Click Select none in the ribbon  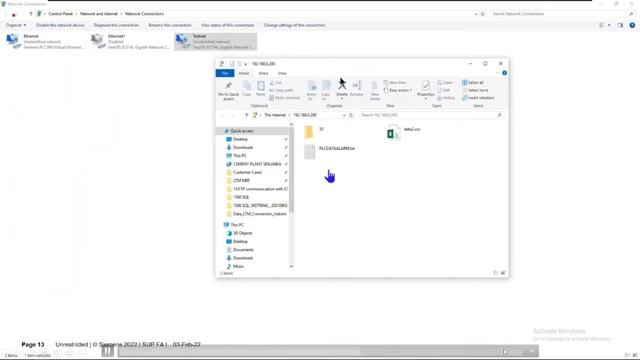(x=475, y=90)
